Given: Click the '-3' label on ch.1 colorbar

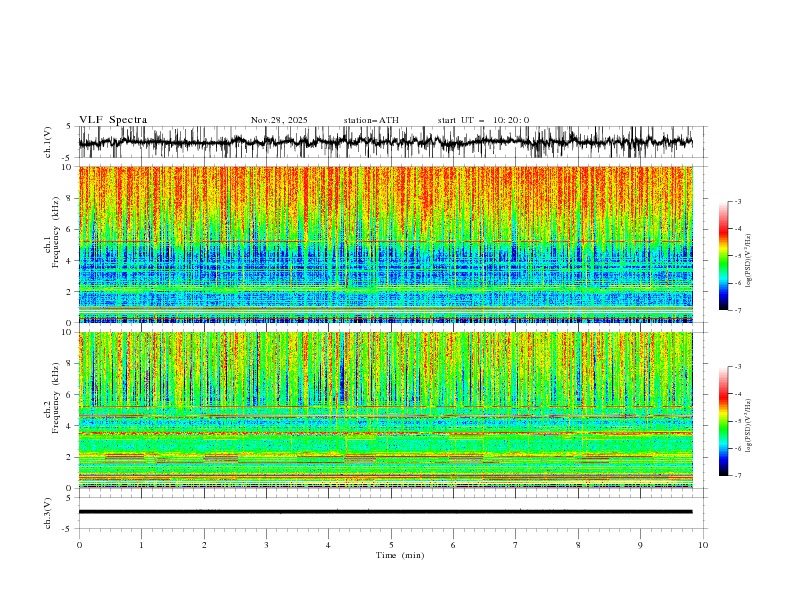Looking at the screenshot, I should click(737, 201).
